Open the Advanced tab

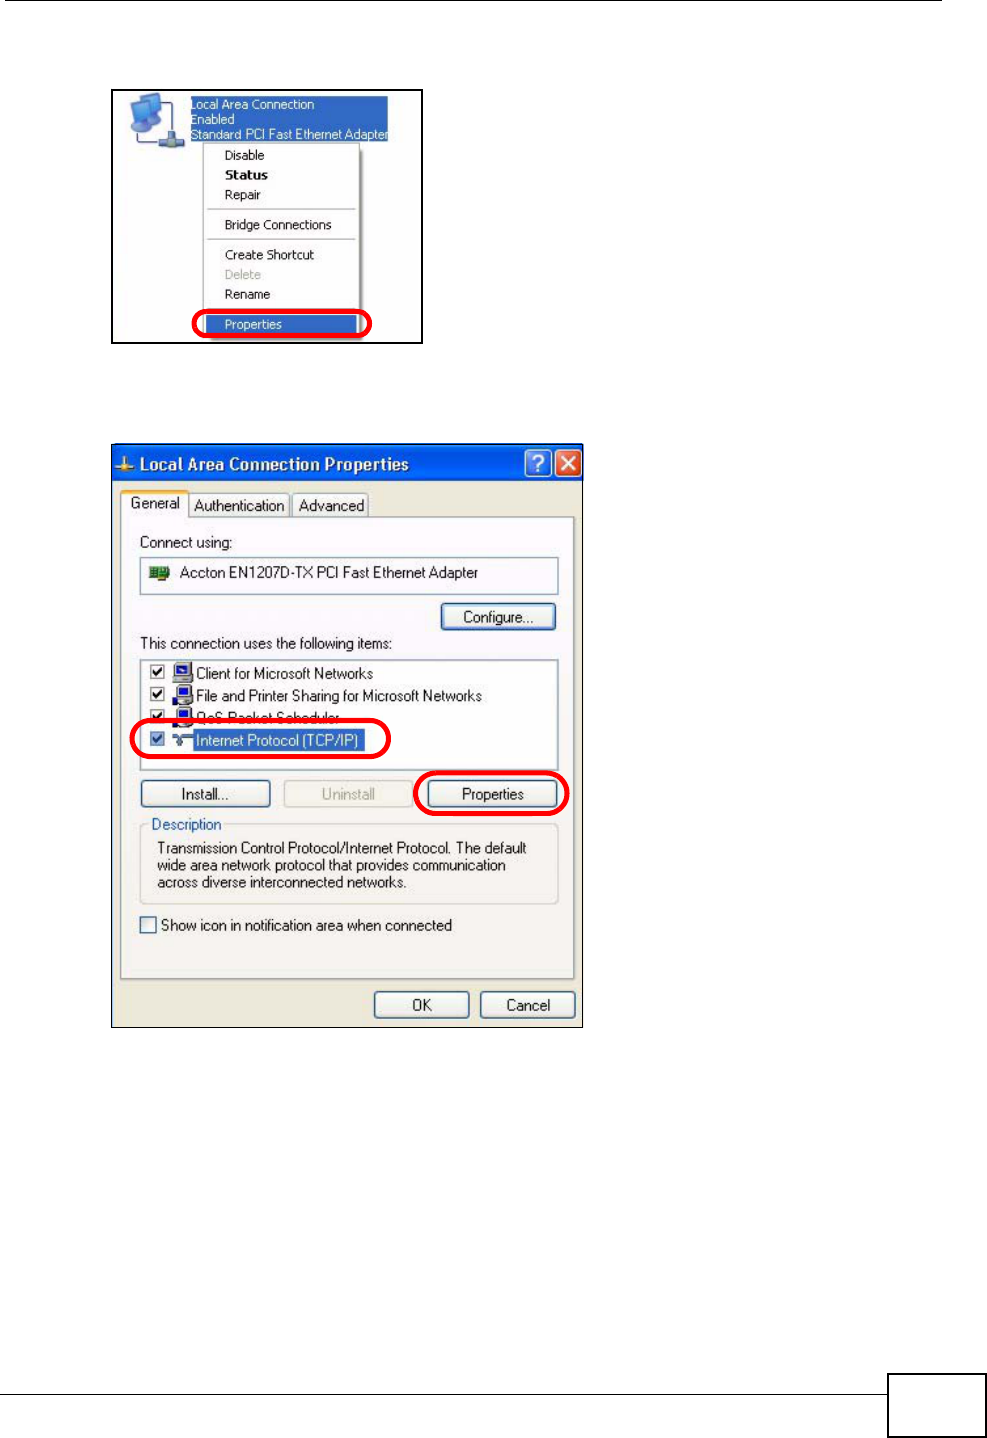pos(331,505)
